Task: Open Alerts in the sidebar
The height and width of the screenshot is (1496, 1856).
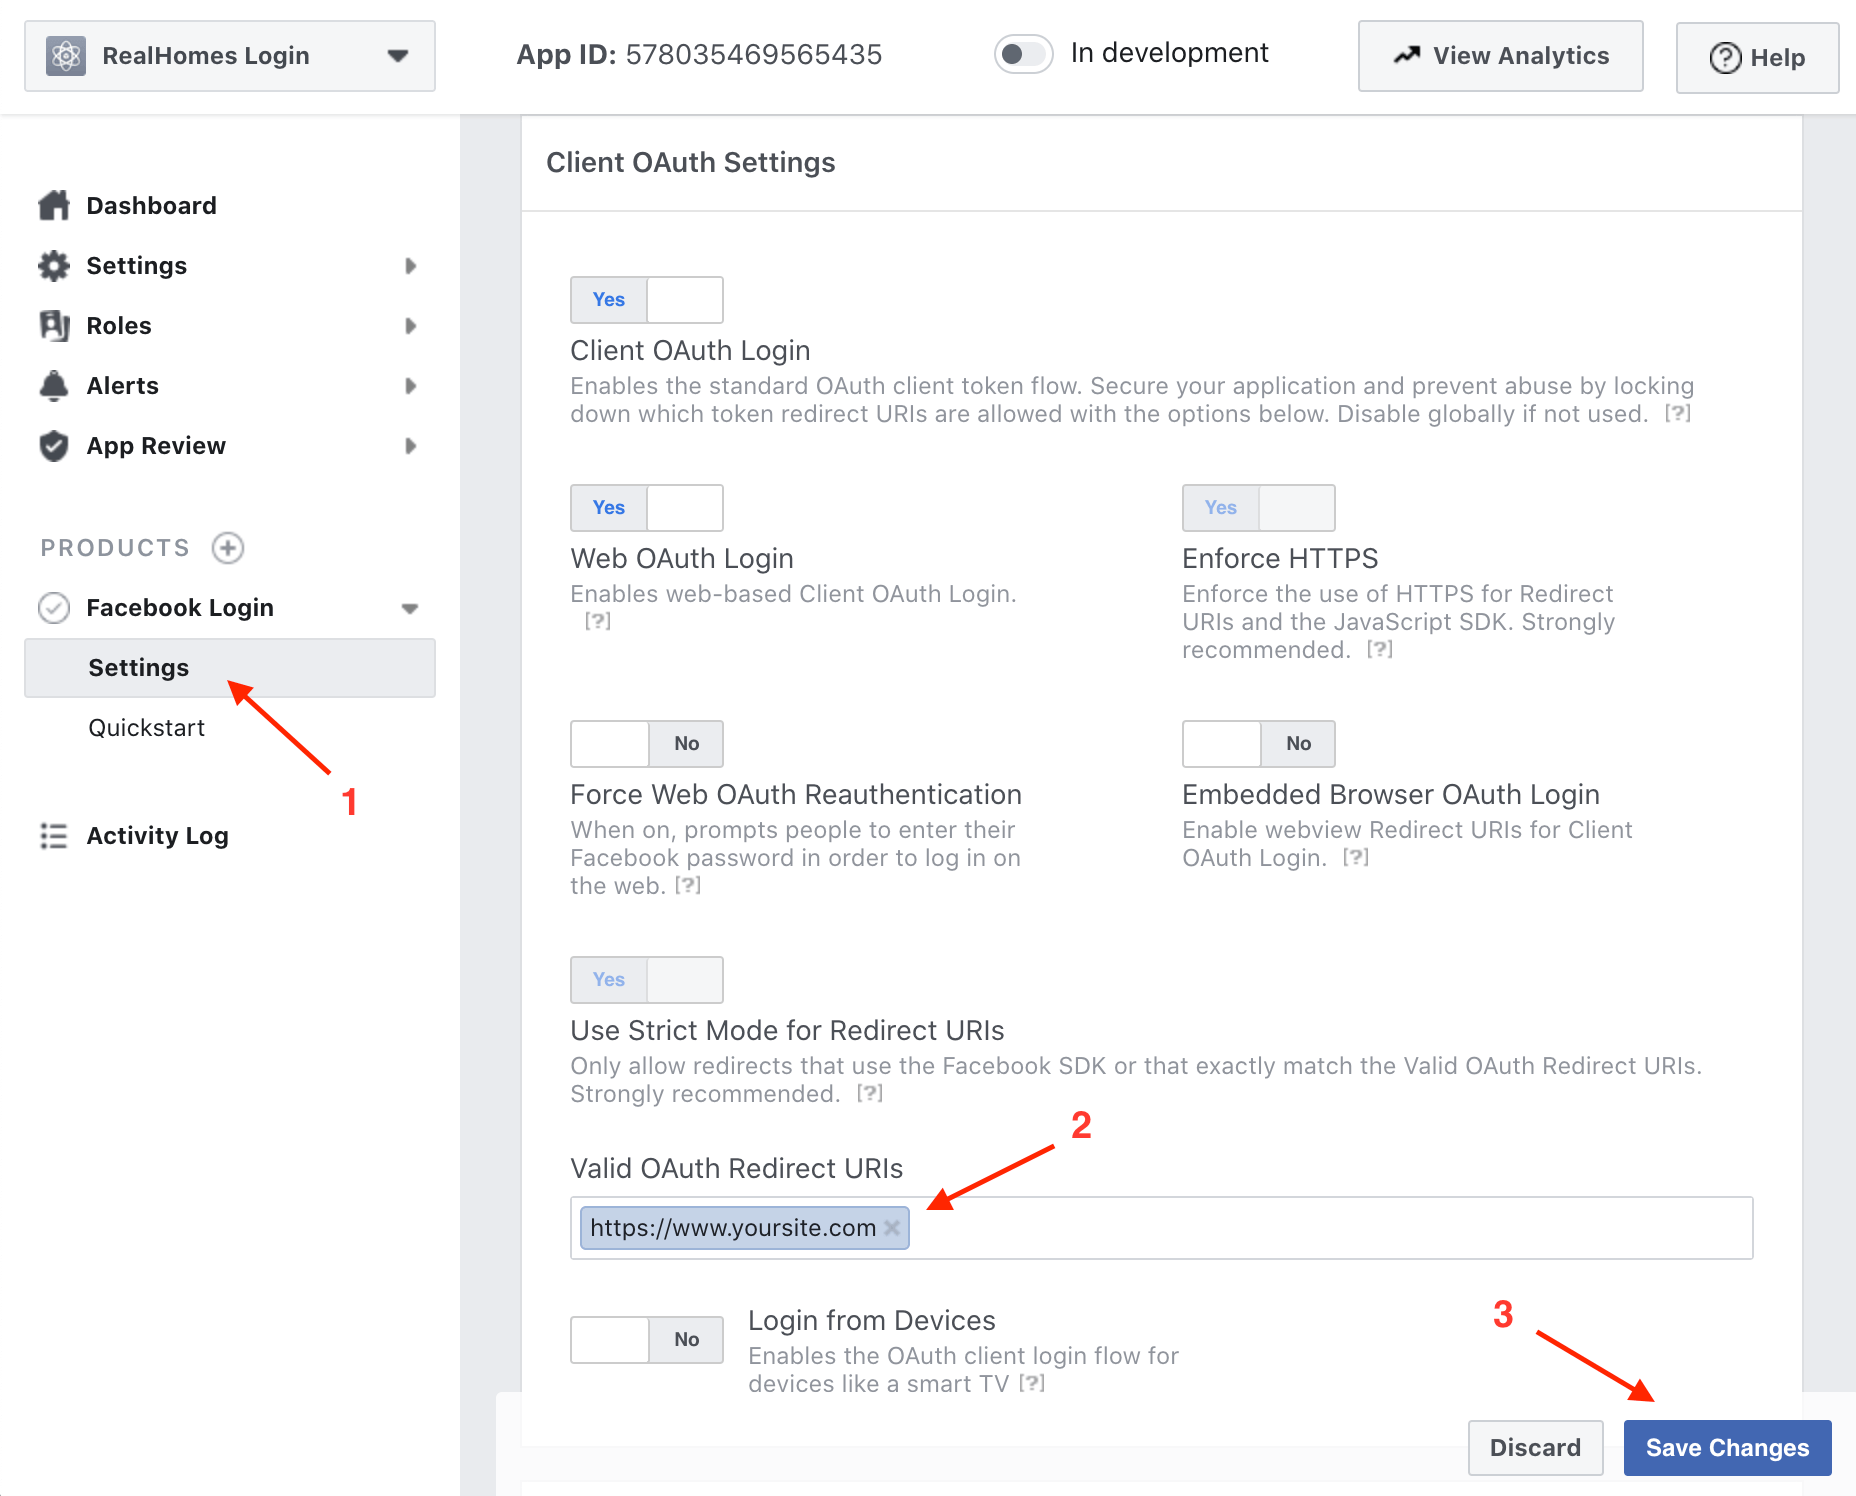Action: pyautogui.click(x=122, y=386)
